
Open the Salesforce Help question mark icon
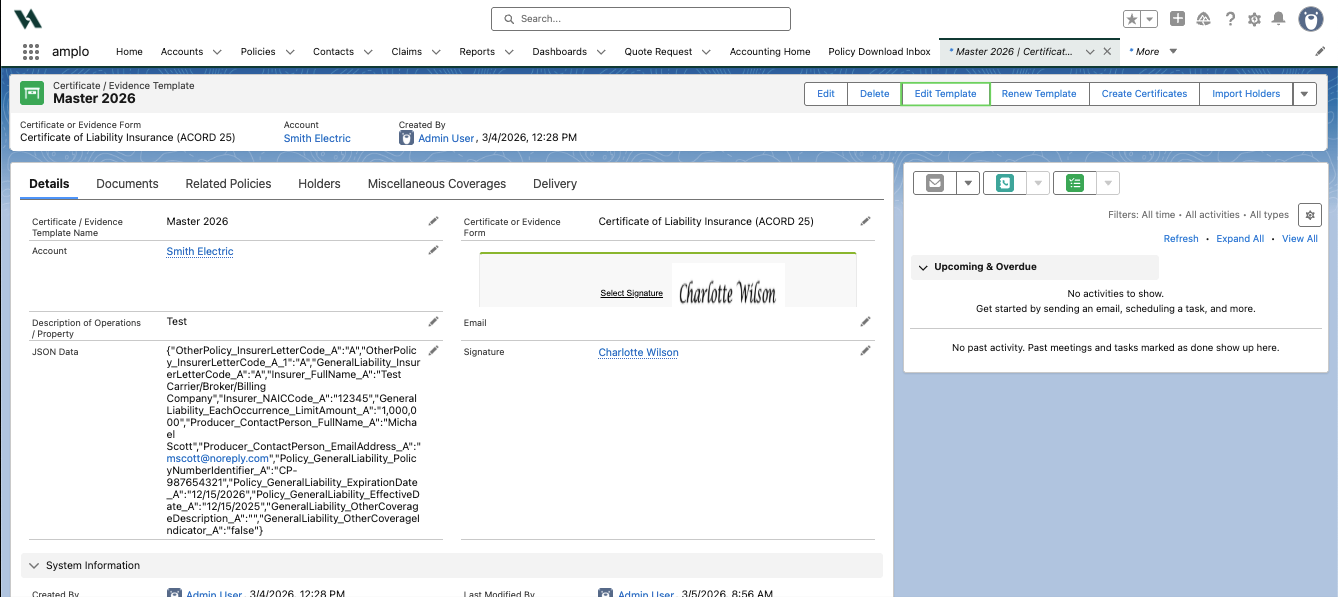[1230, 19]
